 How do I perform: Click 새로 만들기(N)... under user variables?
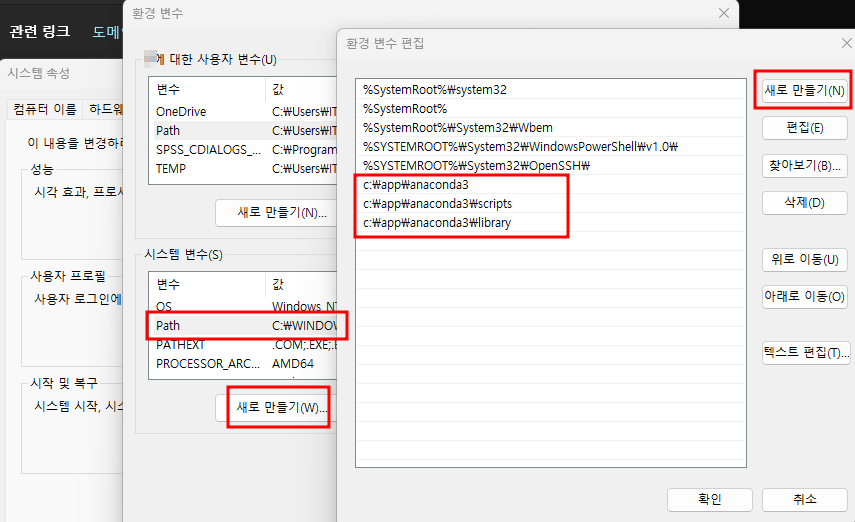pos(277,213)
